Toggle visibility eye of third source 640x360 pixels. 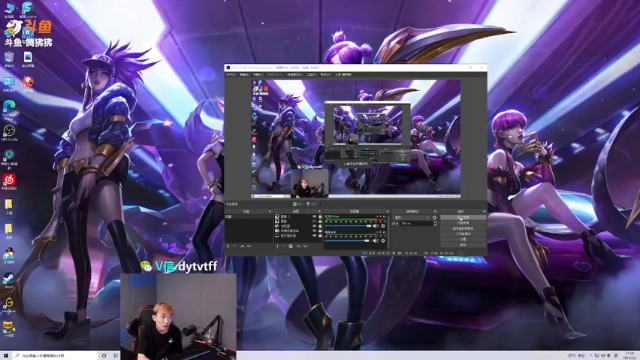pyautogui.click(x=314, y=226)
